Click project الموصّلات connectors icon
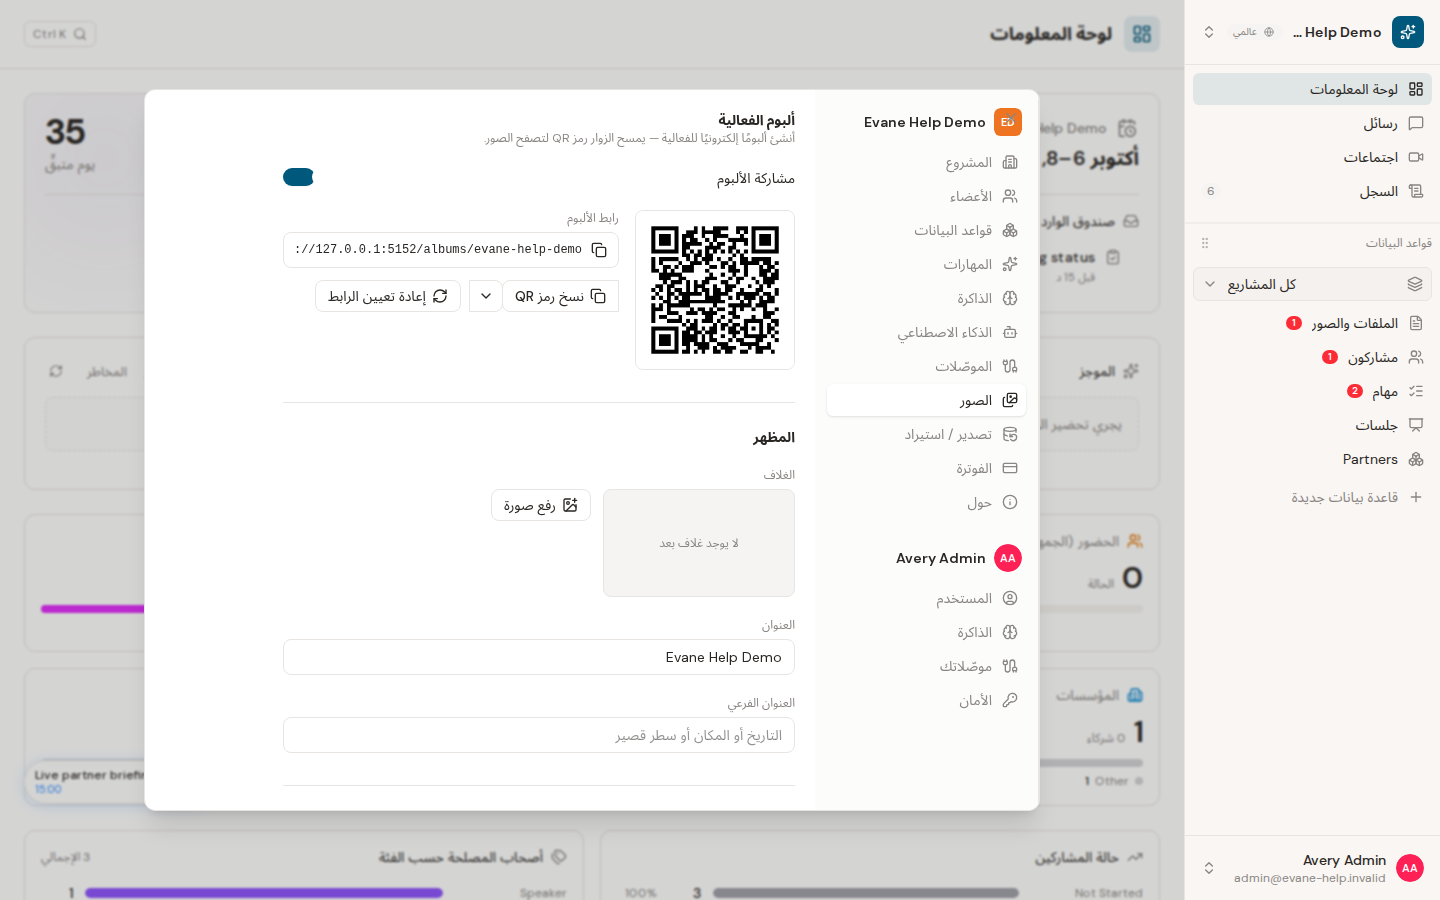 [x=1010, y=366]
